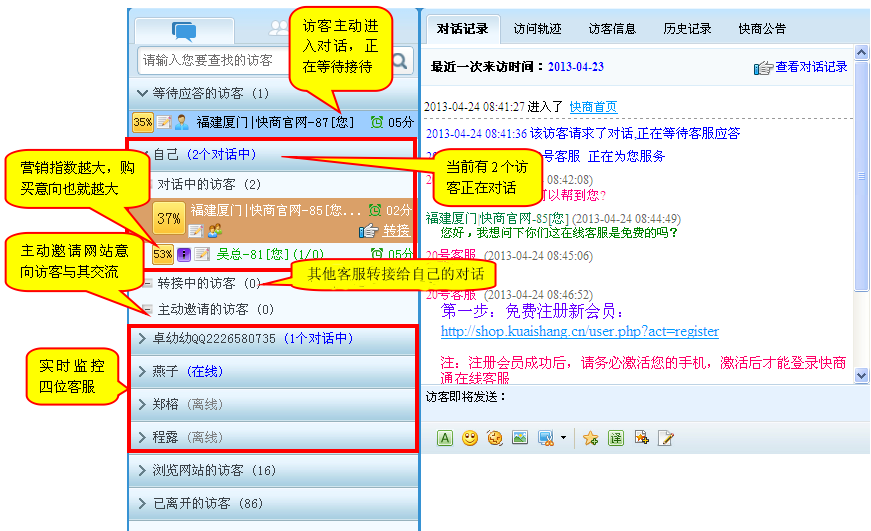The height and width of the screenshot is (531, 871).
Task: Click the send image icon
Action: pyautogui.click(x=520, y=438)
